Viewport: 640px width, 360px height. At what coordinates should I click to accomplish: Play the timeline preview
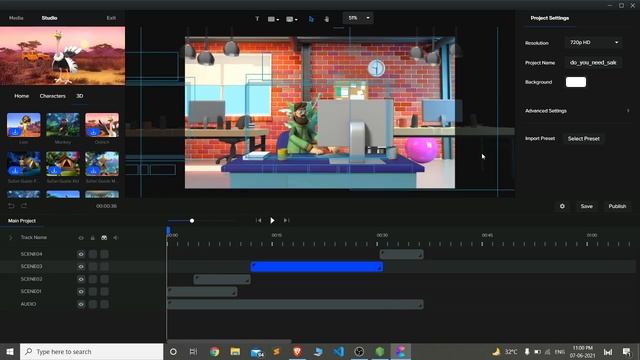[272, 220]
